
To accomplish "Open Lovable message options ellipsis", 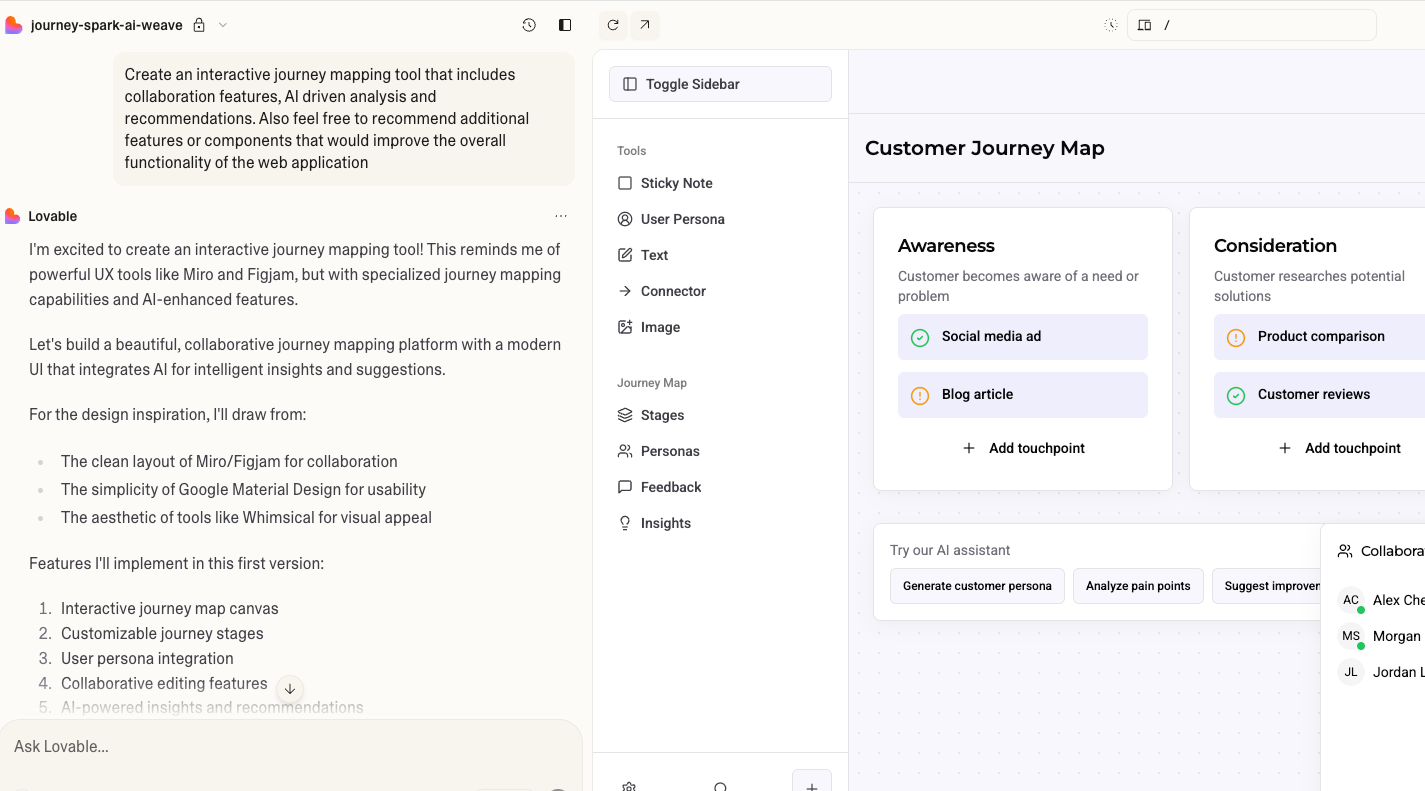I will pos(561,216).
